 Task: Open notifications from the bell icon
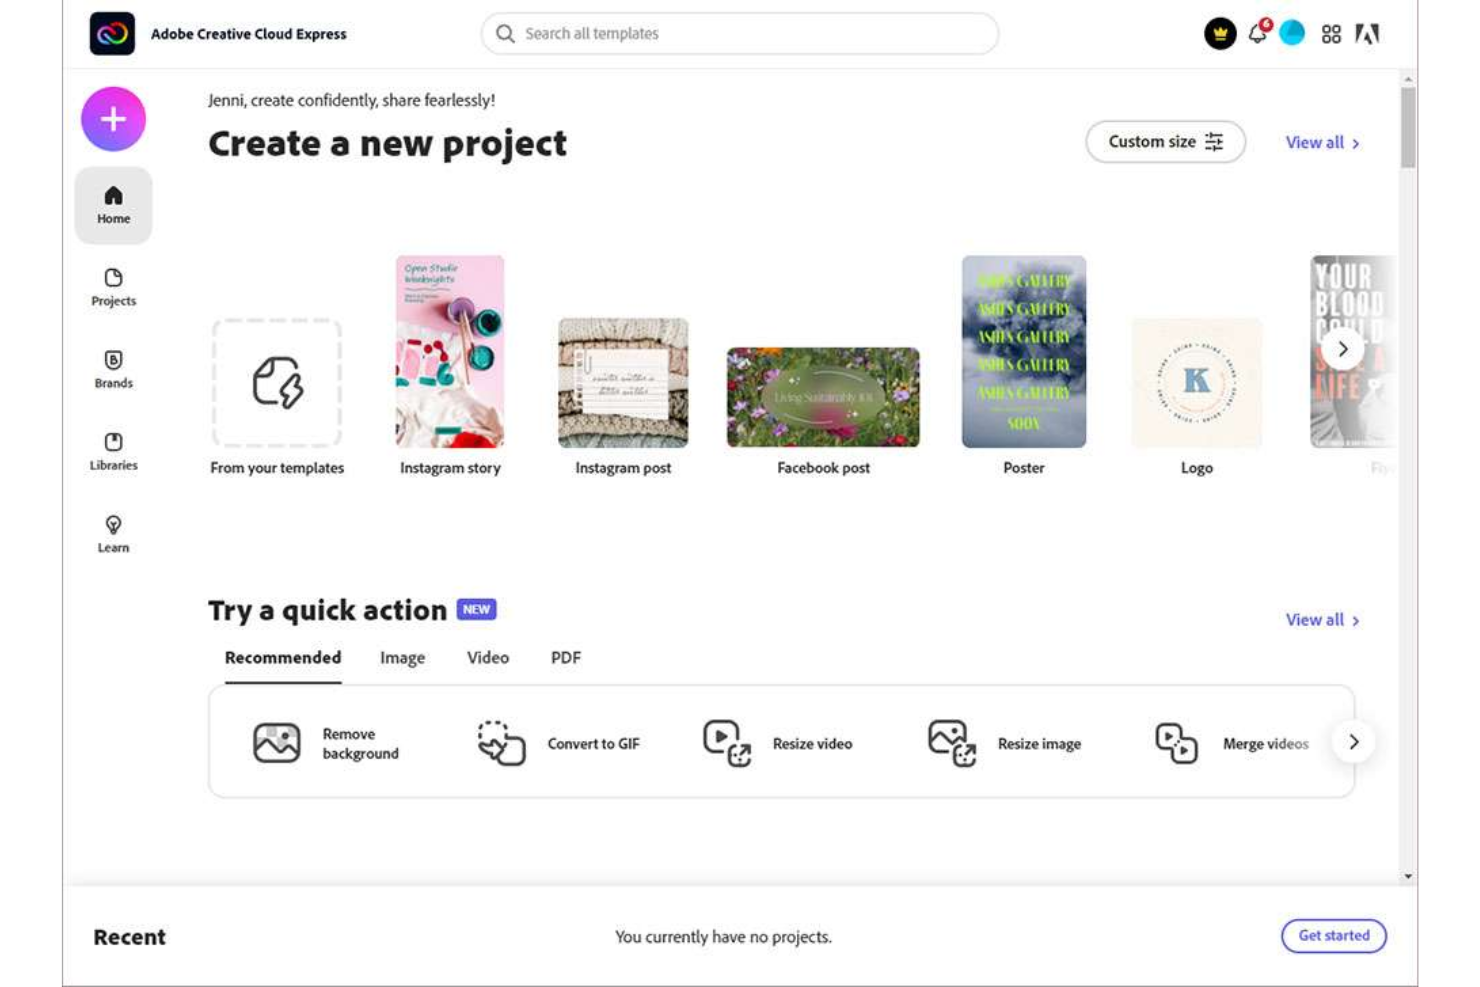pos(1258,33)
